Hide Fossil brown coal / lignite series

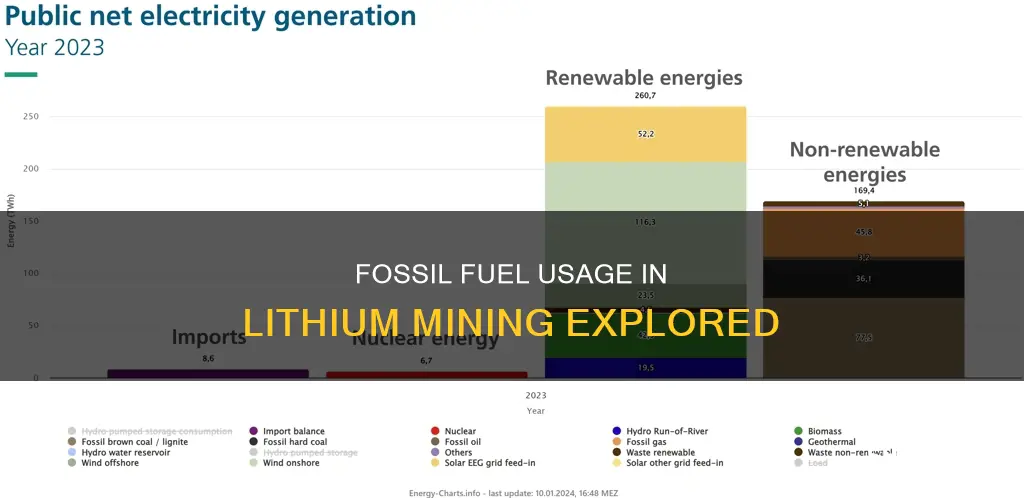(127, 442)
